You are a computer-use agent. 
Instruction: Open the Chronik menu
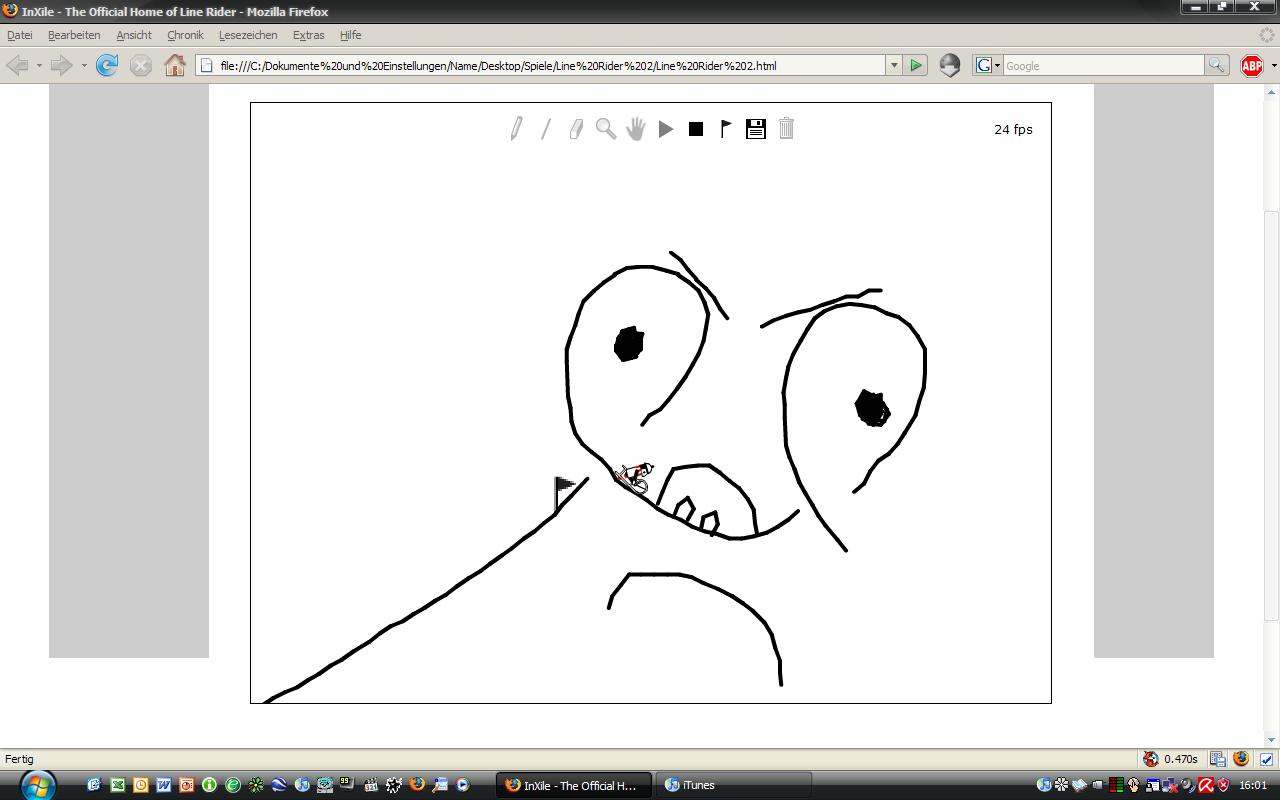pos(185,35)
